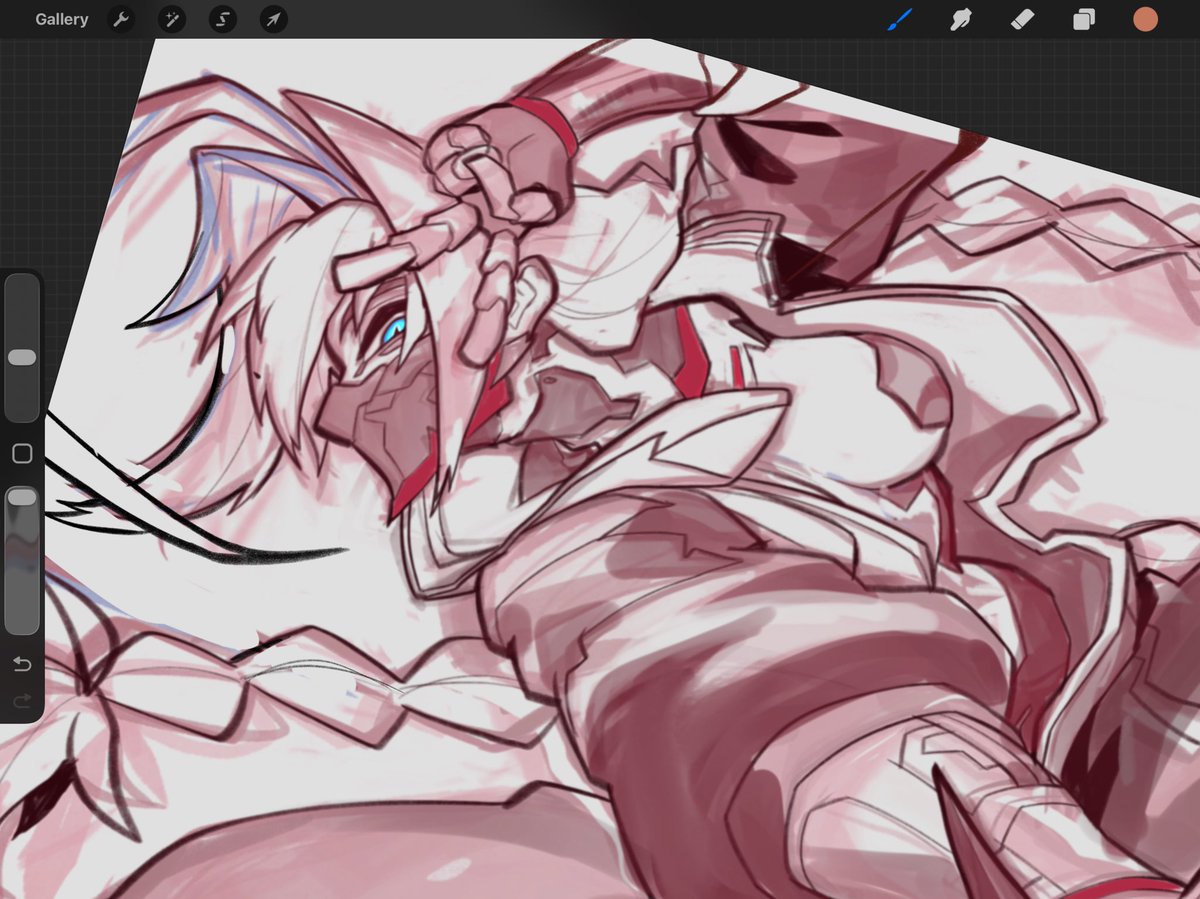Open the Layers panel

pos(1084,19)
